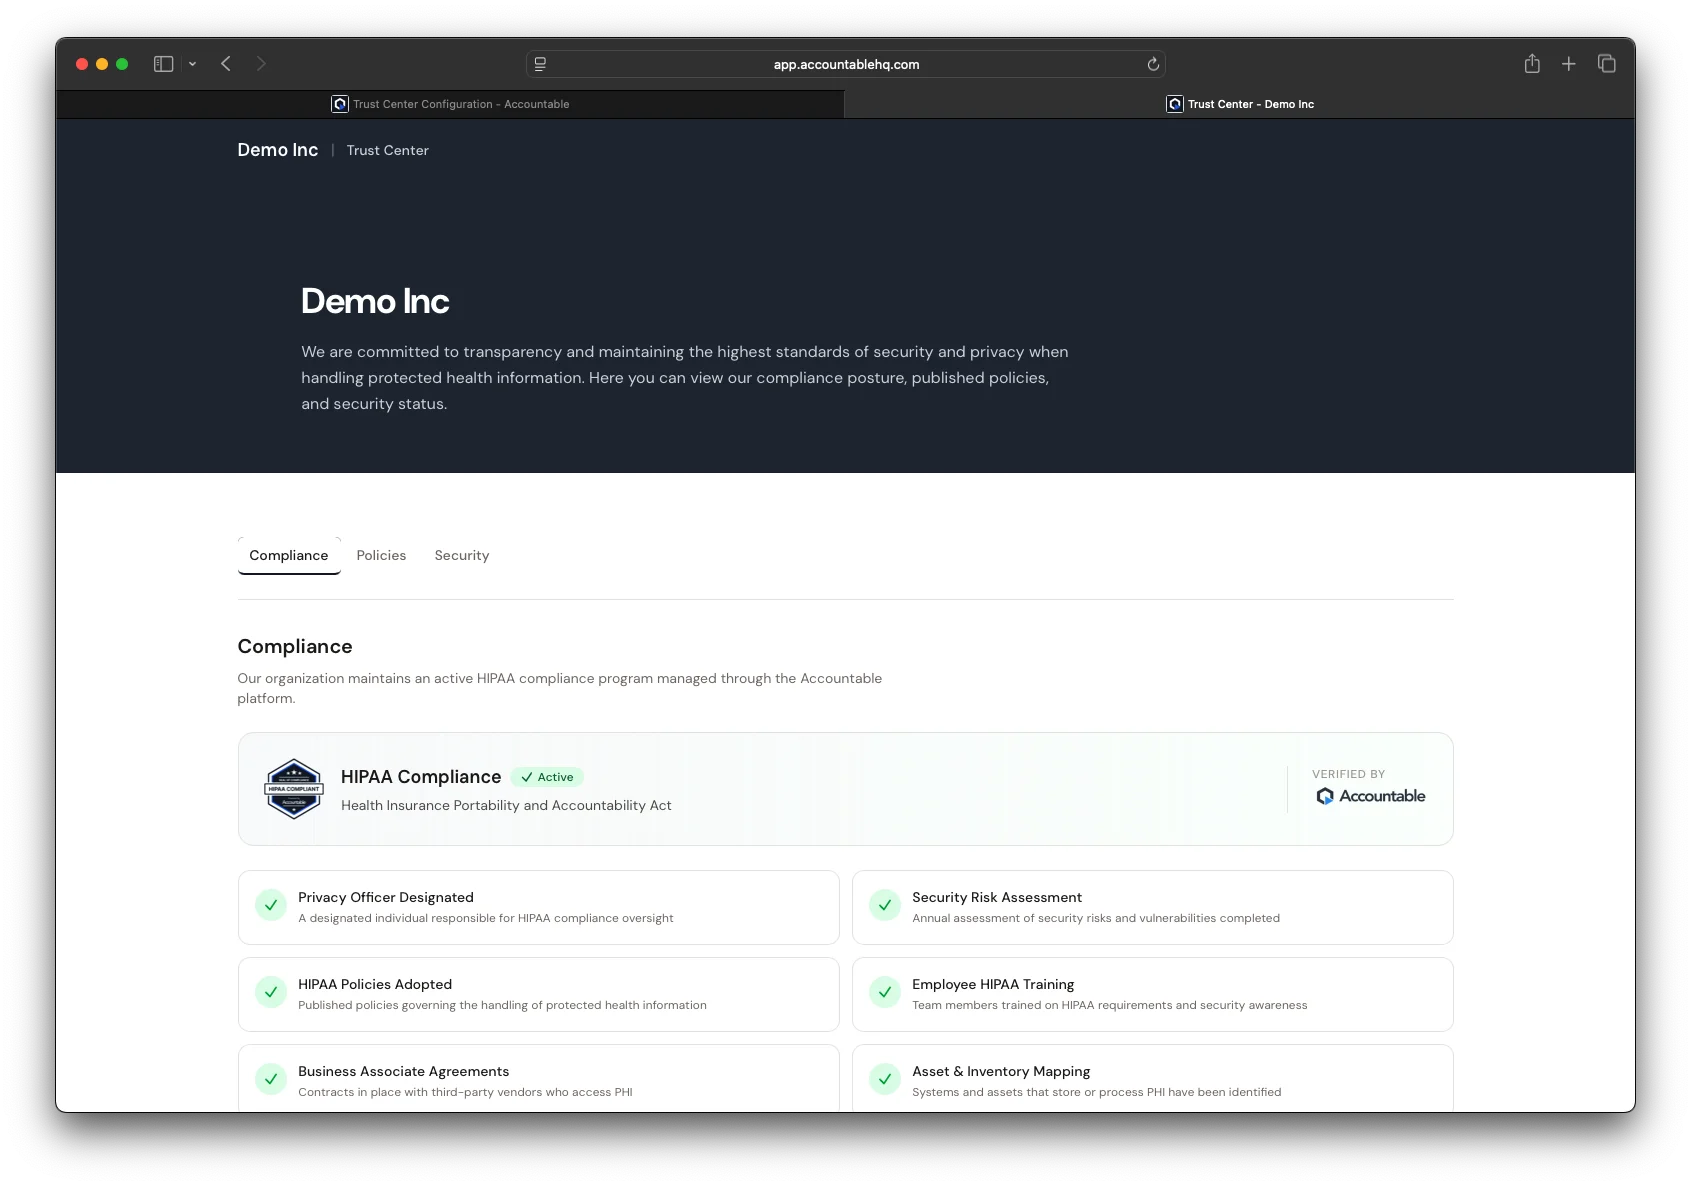
Task: Click checkmark on Employee HIPAA Training
Action: [x=884, y=992]
